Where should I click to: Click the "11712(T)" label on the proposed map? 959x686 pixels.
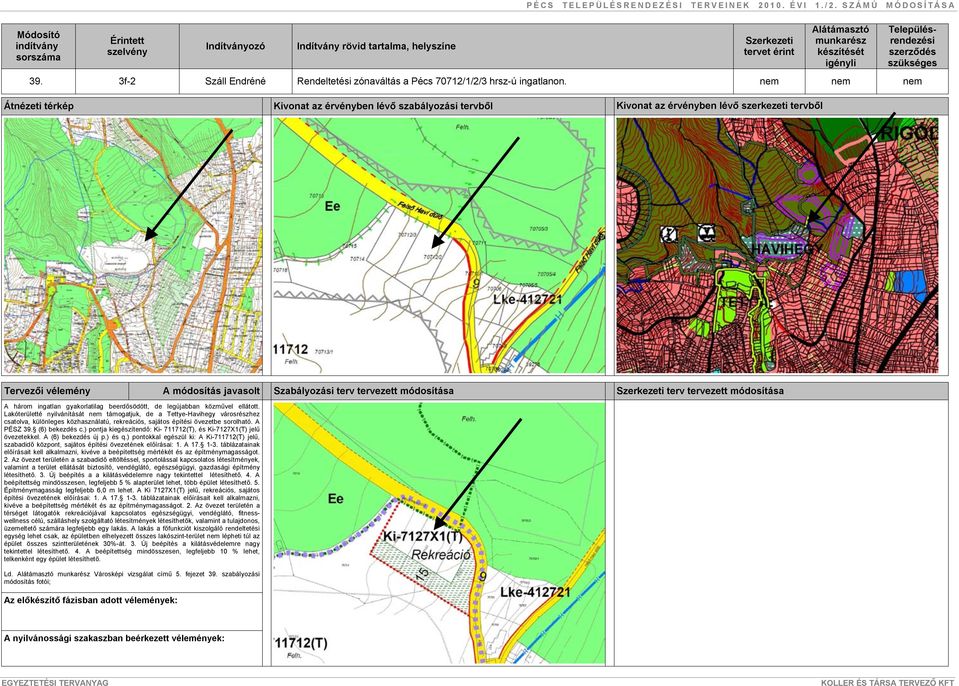[300, 643]
